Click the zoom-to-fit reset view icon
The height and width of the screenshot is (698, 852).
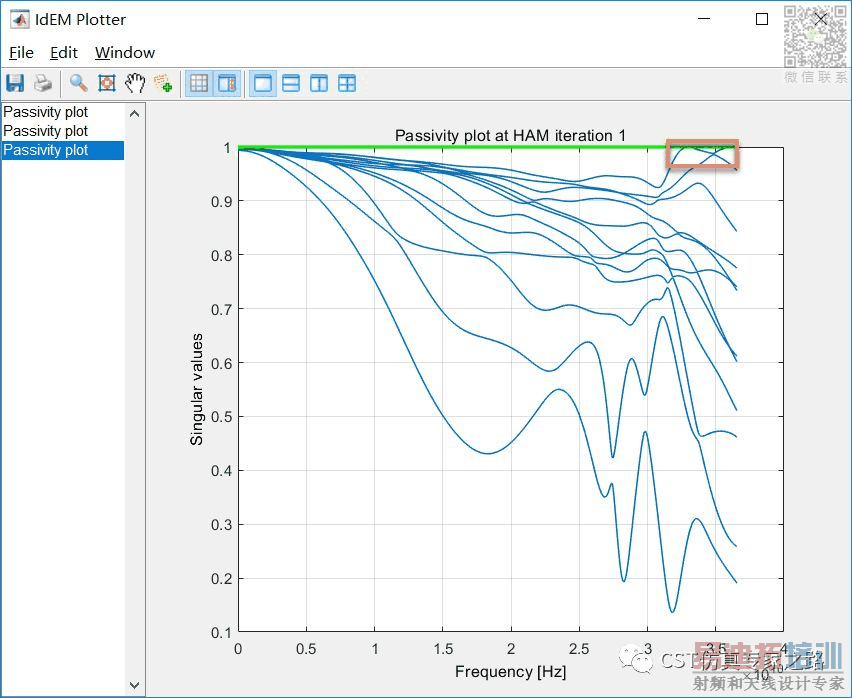106,84
